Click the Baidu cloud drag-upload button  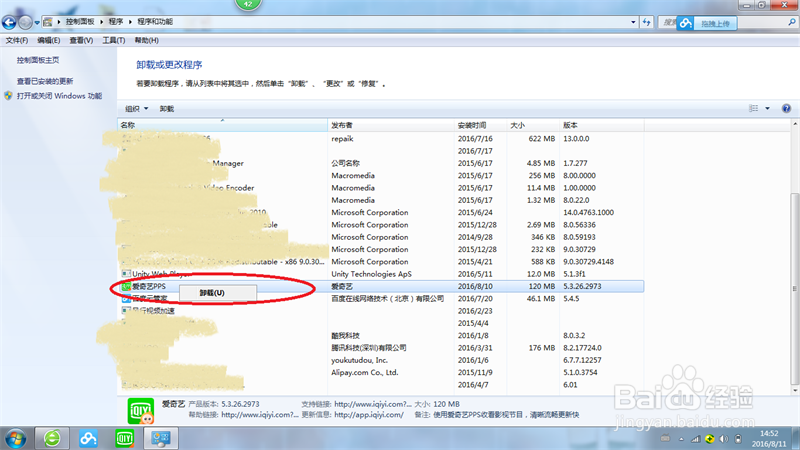click(707, 23)
